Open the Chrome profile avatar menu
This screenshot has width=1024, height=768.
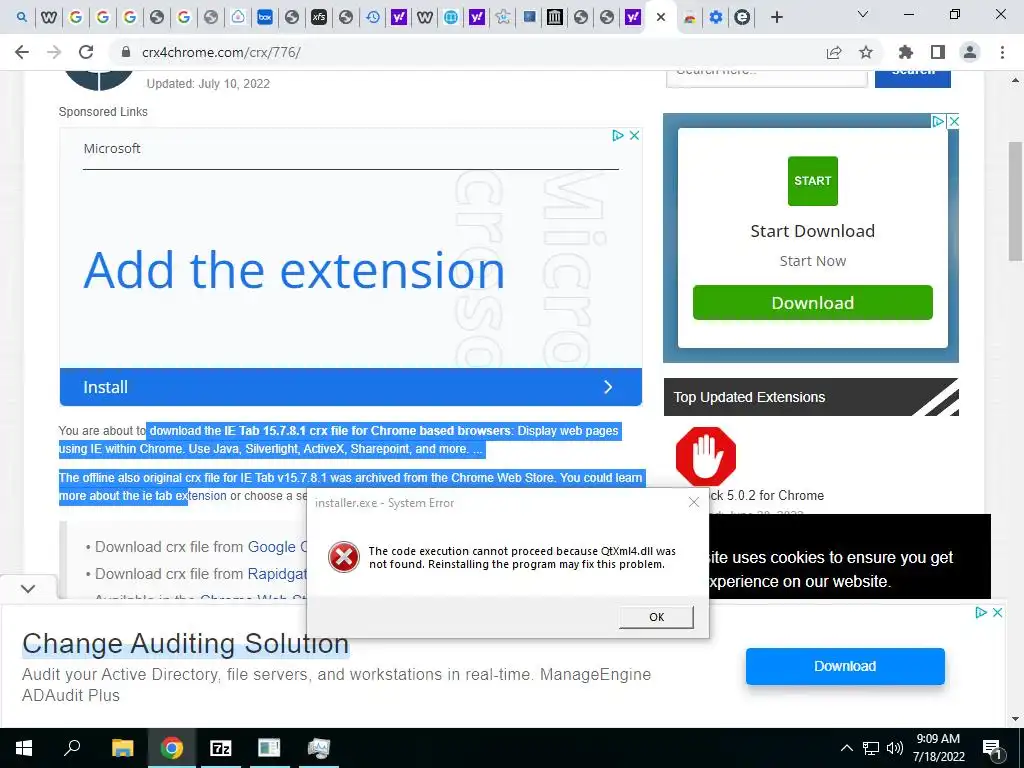tap(970, 52)
